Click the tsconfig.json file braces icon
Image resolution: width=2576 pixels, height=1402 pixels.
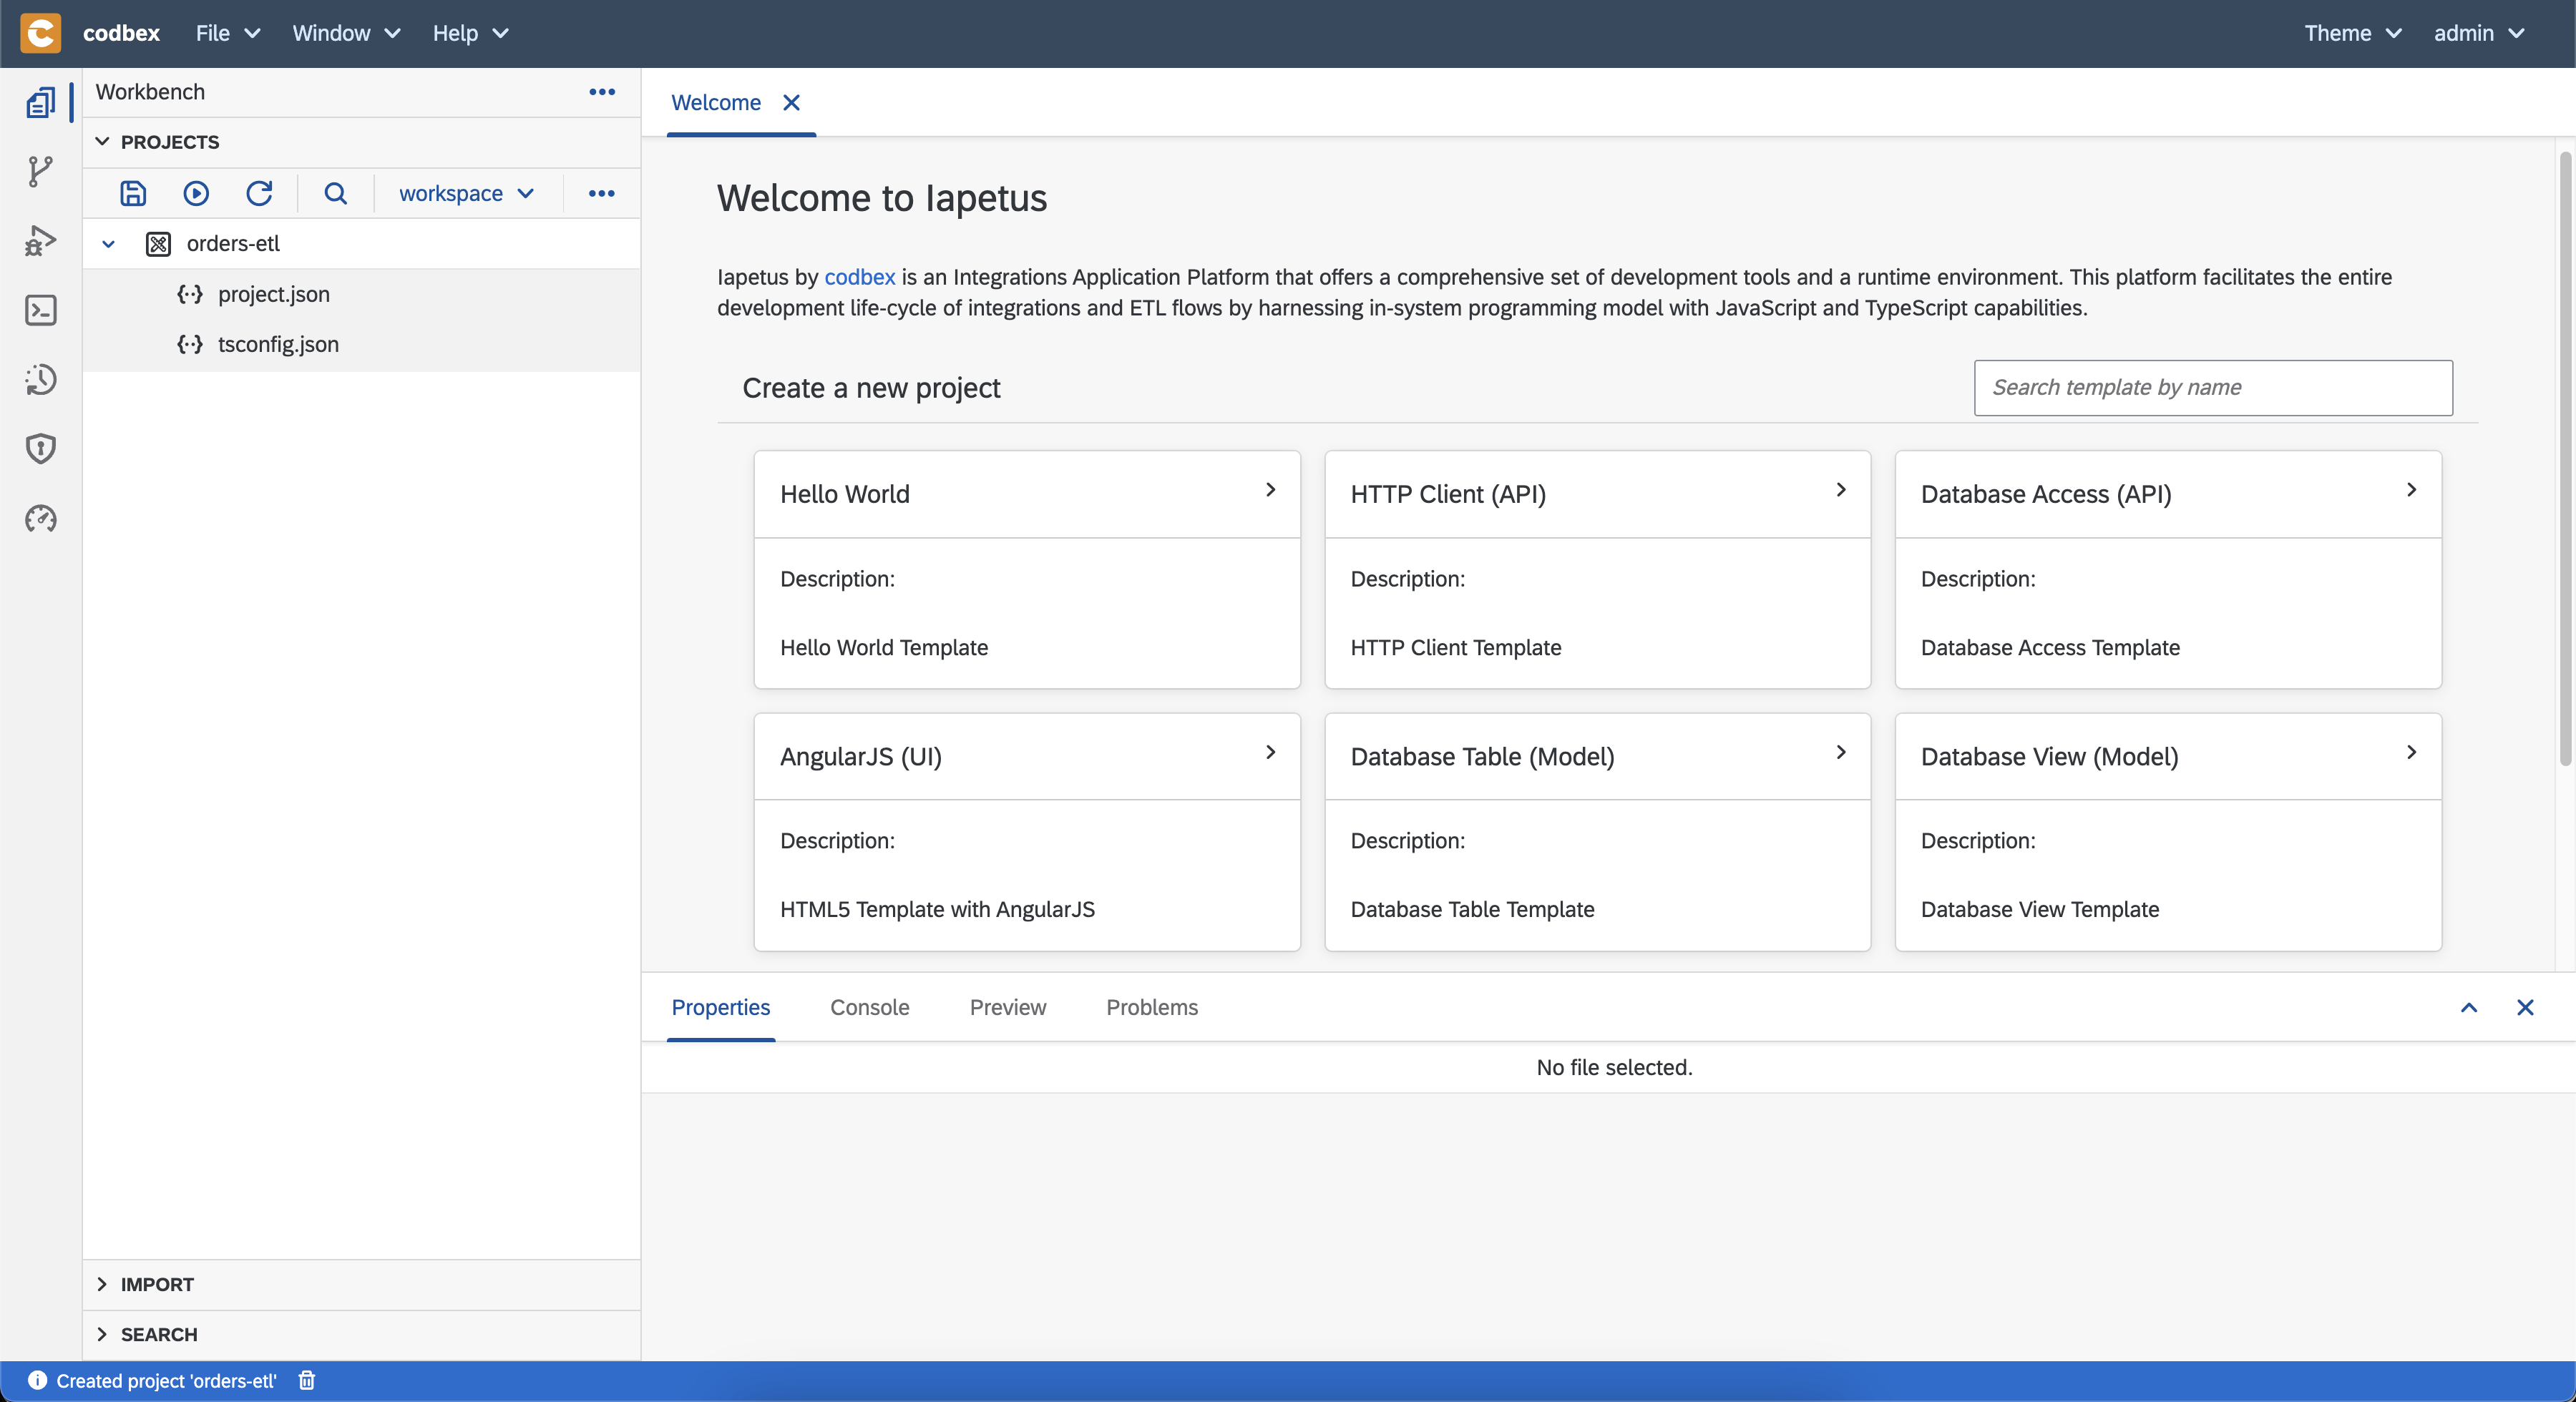coord(190,344)
